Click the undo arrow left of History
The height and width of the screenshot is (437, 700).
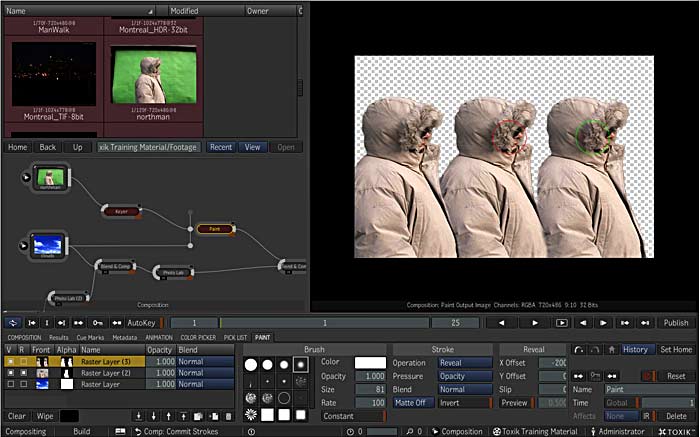tap(579, 349)
